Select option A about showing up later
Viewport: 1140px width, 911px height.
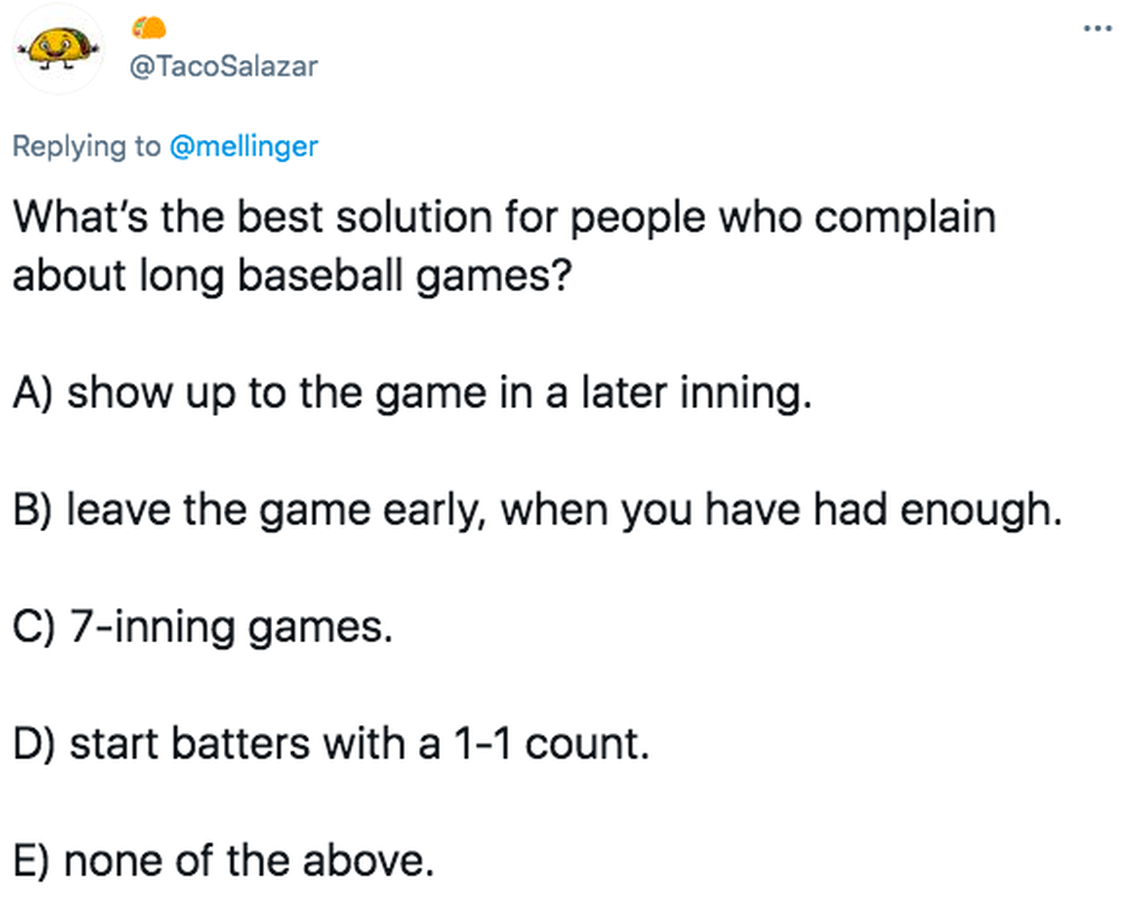(x=411, y=394)
